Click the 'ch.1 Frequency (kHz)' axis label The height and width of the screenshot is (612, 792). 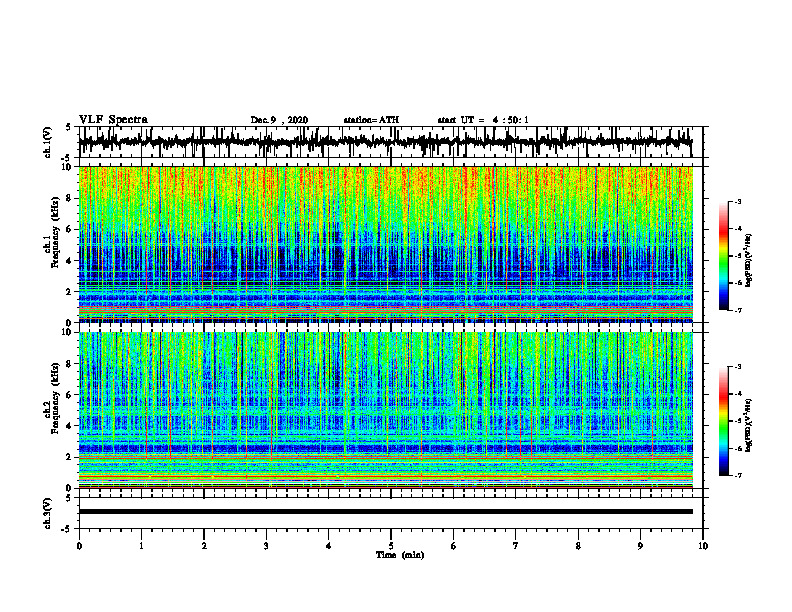53,232
